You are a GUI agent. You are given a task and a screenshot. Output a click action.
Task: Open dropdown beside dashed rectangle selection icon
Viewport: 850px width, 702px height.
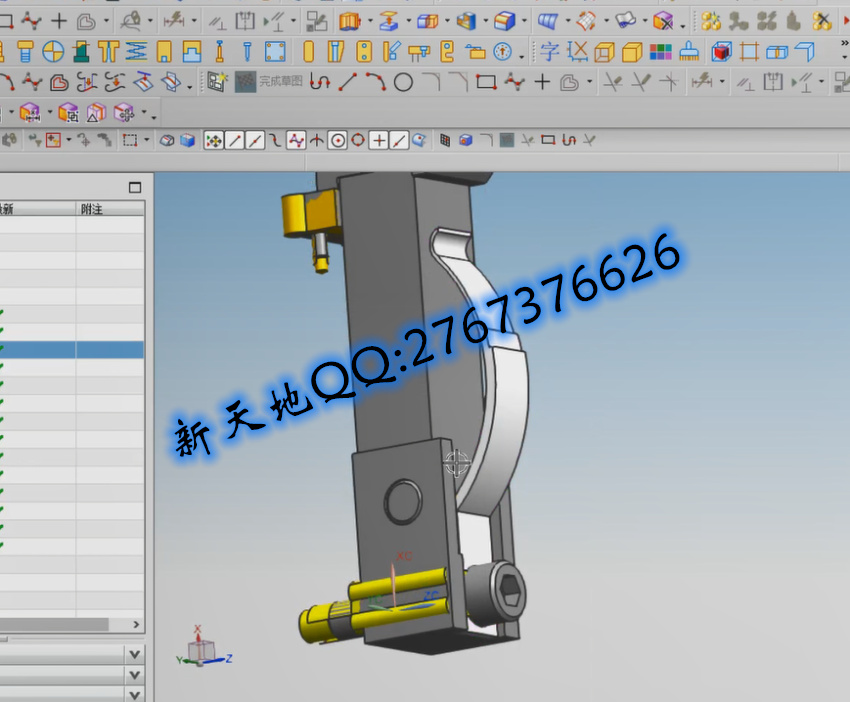(148, 141)
